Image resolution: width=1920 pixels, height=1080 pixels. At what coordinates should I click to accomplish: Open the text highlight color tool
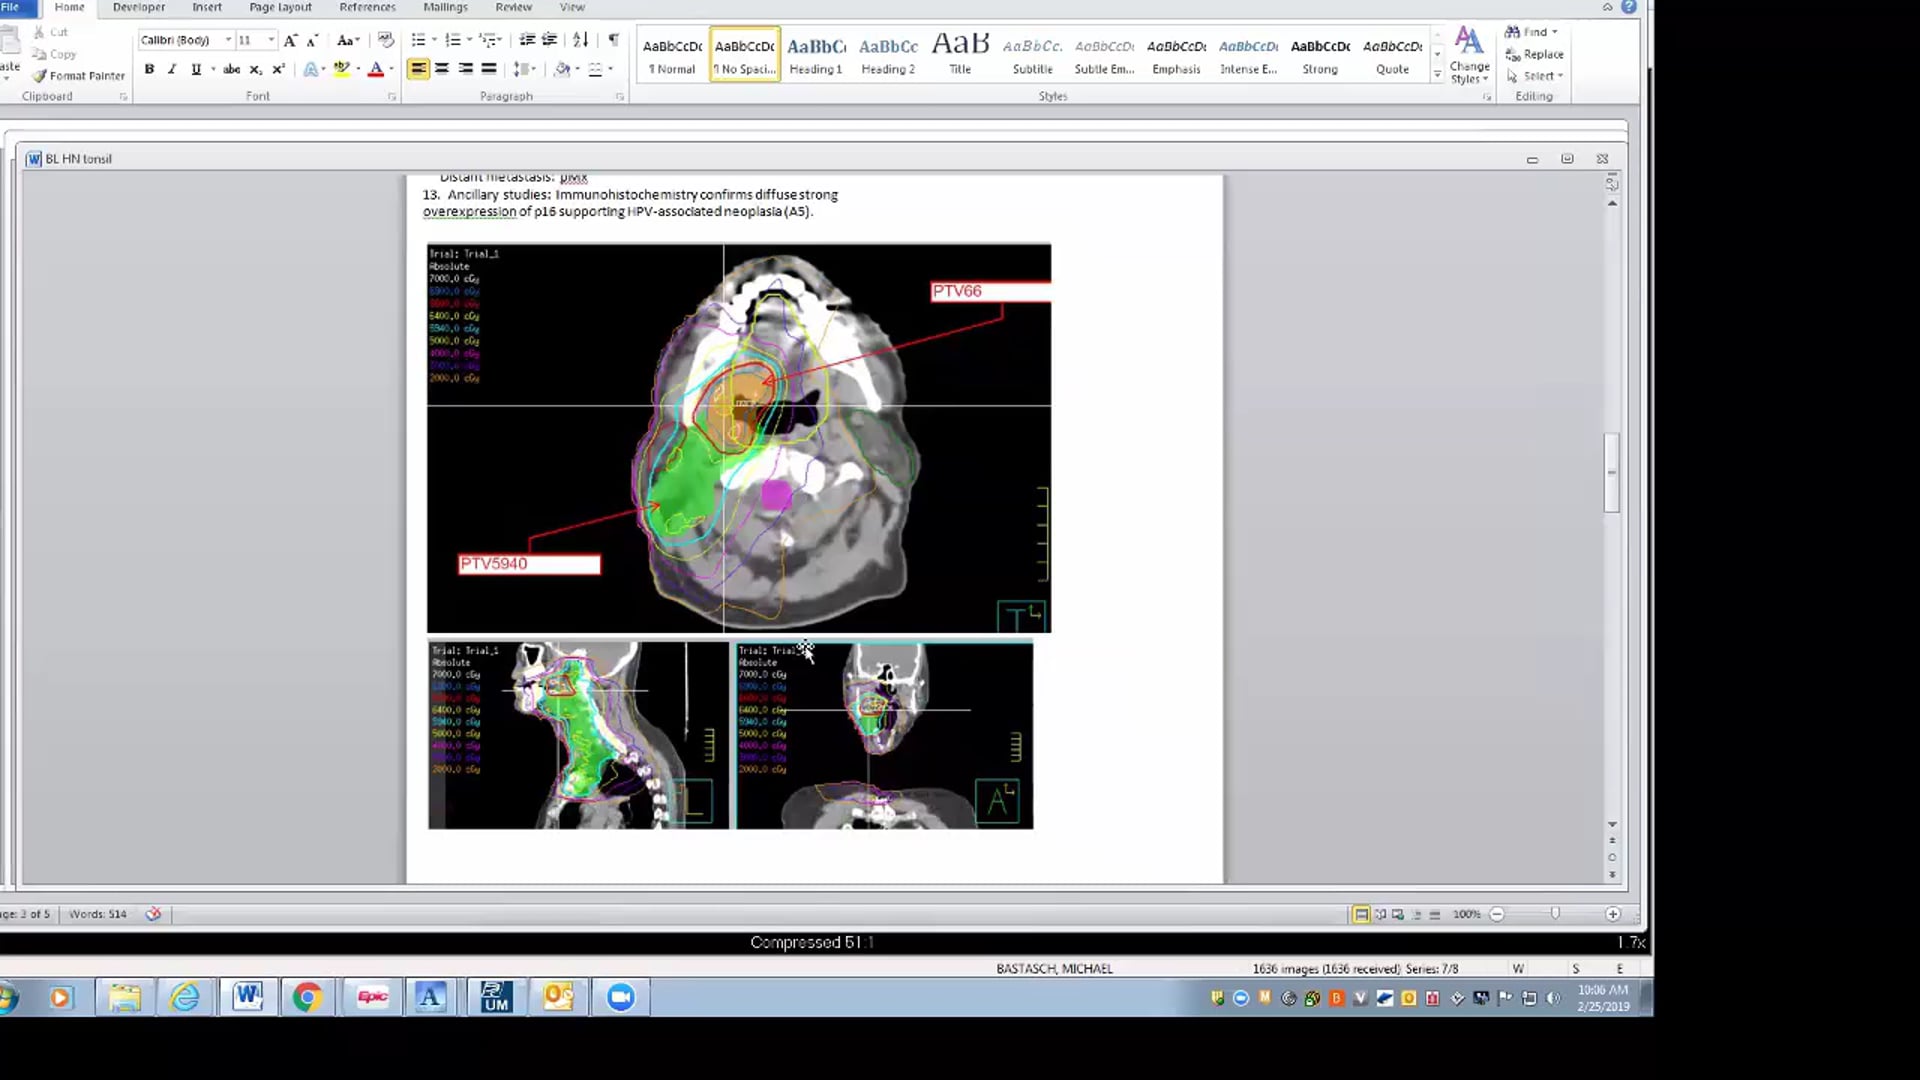click(341, 69)
